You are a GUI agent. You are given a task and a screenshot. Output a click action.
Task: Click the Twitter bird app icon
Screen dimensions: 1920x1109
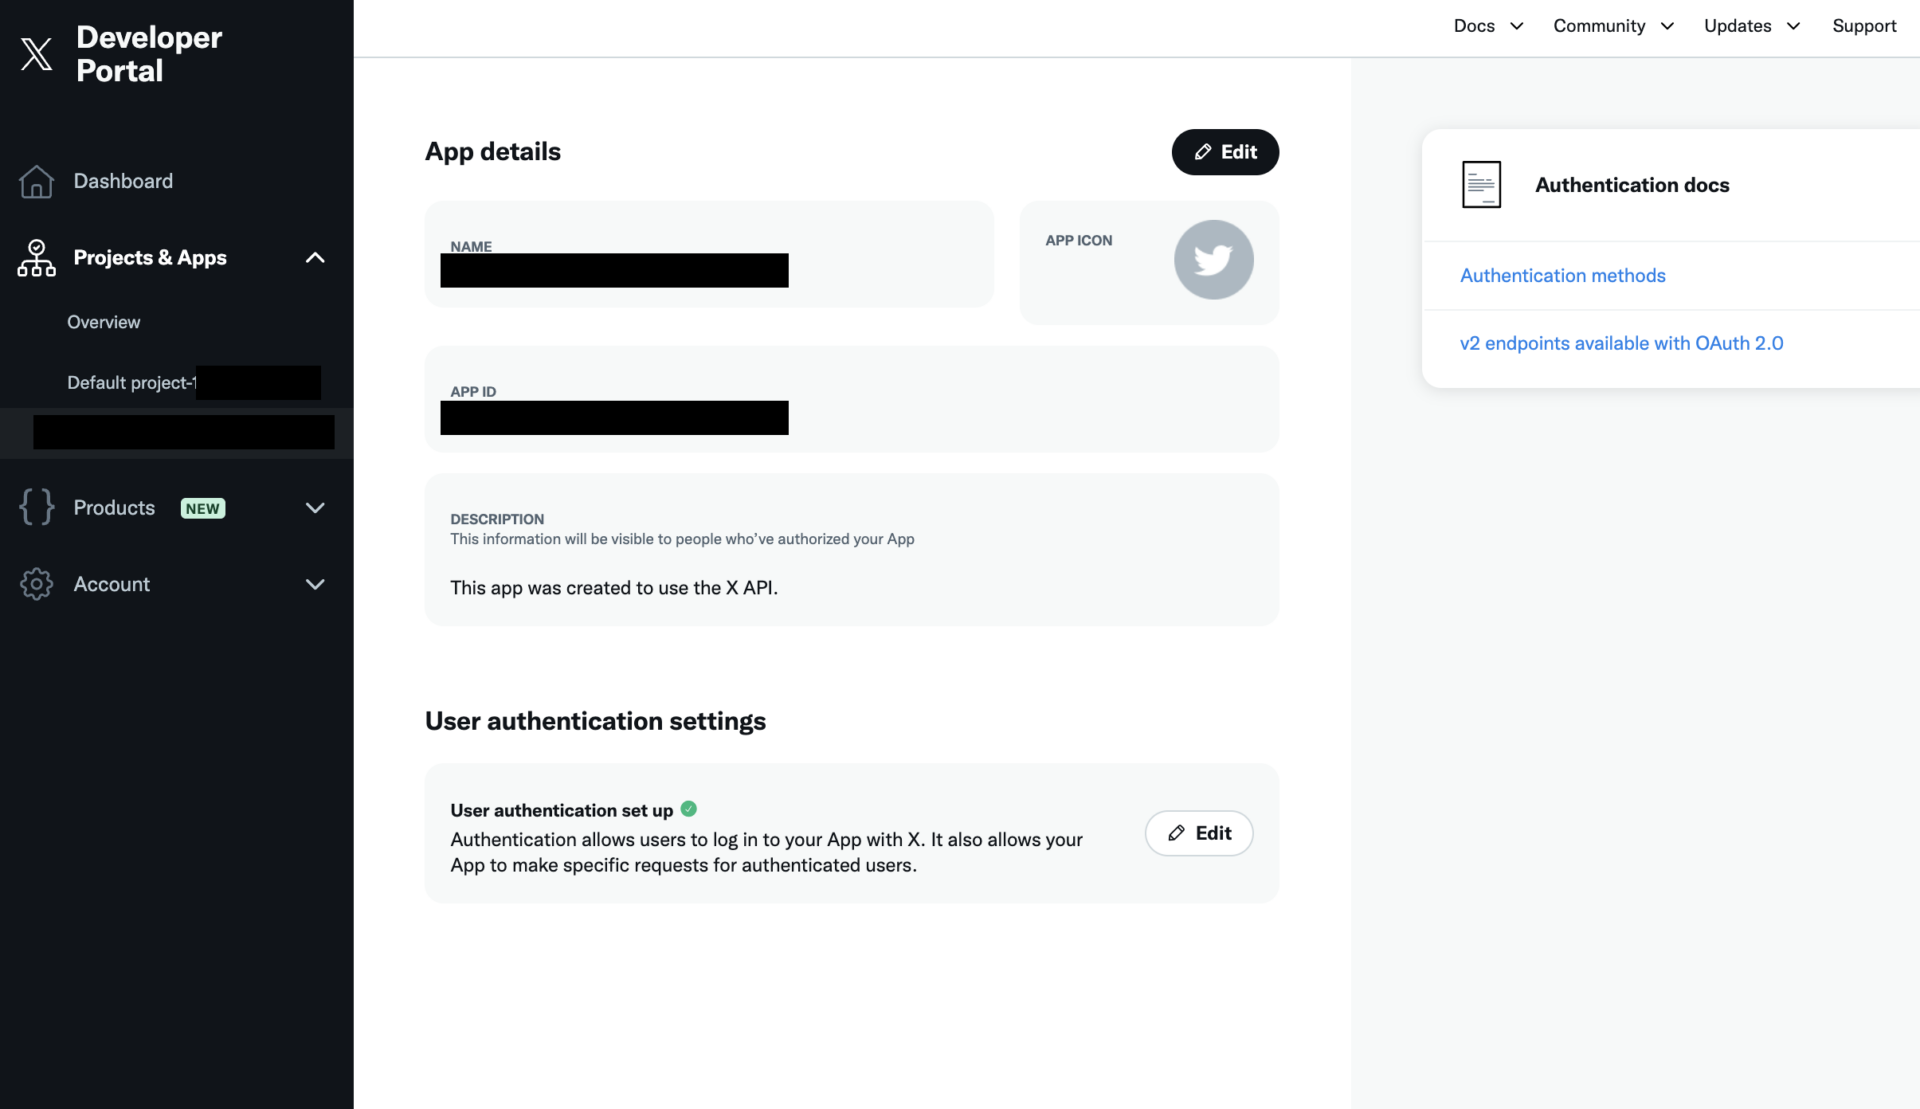pos(1213,260)
